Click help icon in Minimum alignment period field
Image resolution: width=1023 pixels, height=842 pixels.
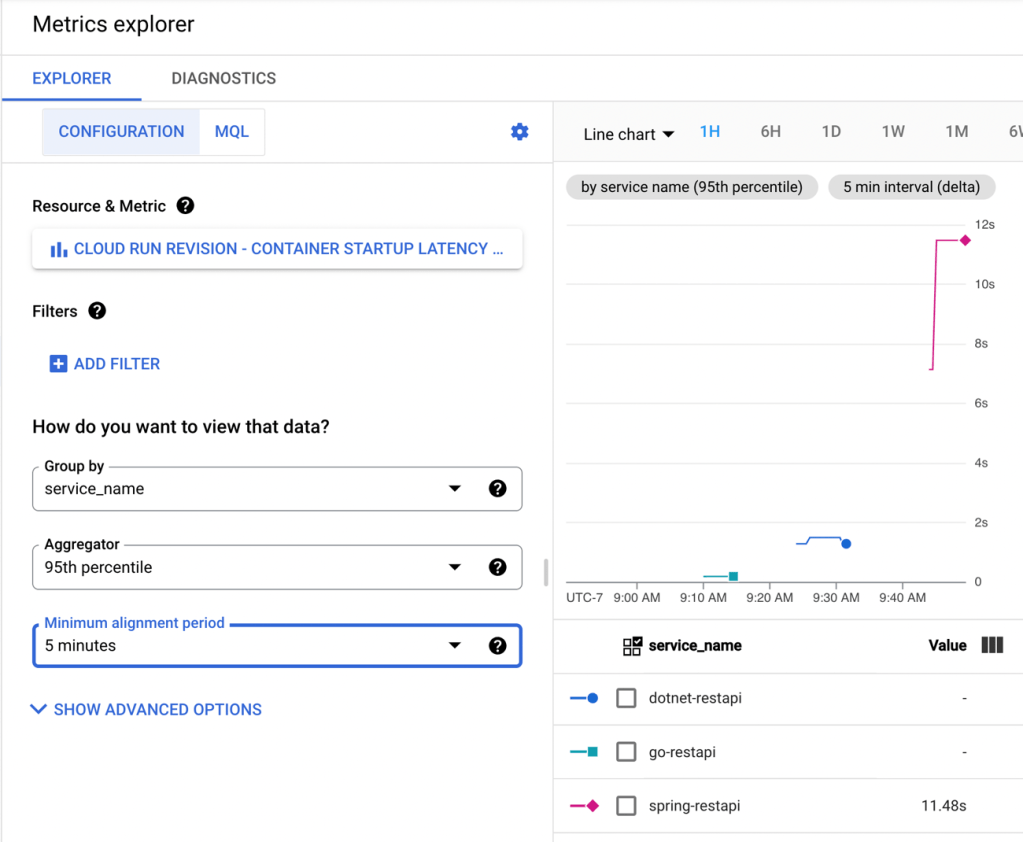coord(497,646)
